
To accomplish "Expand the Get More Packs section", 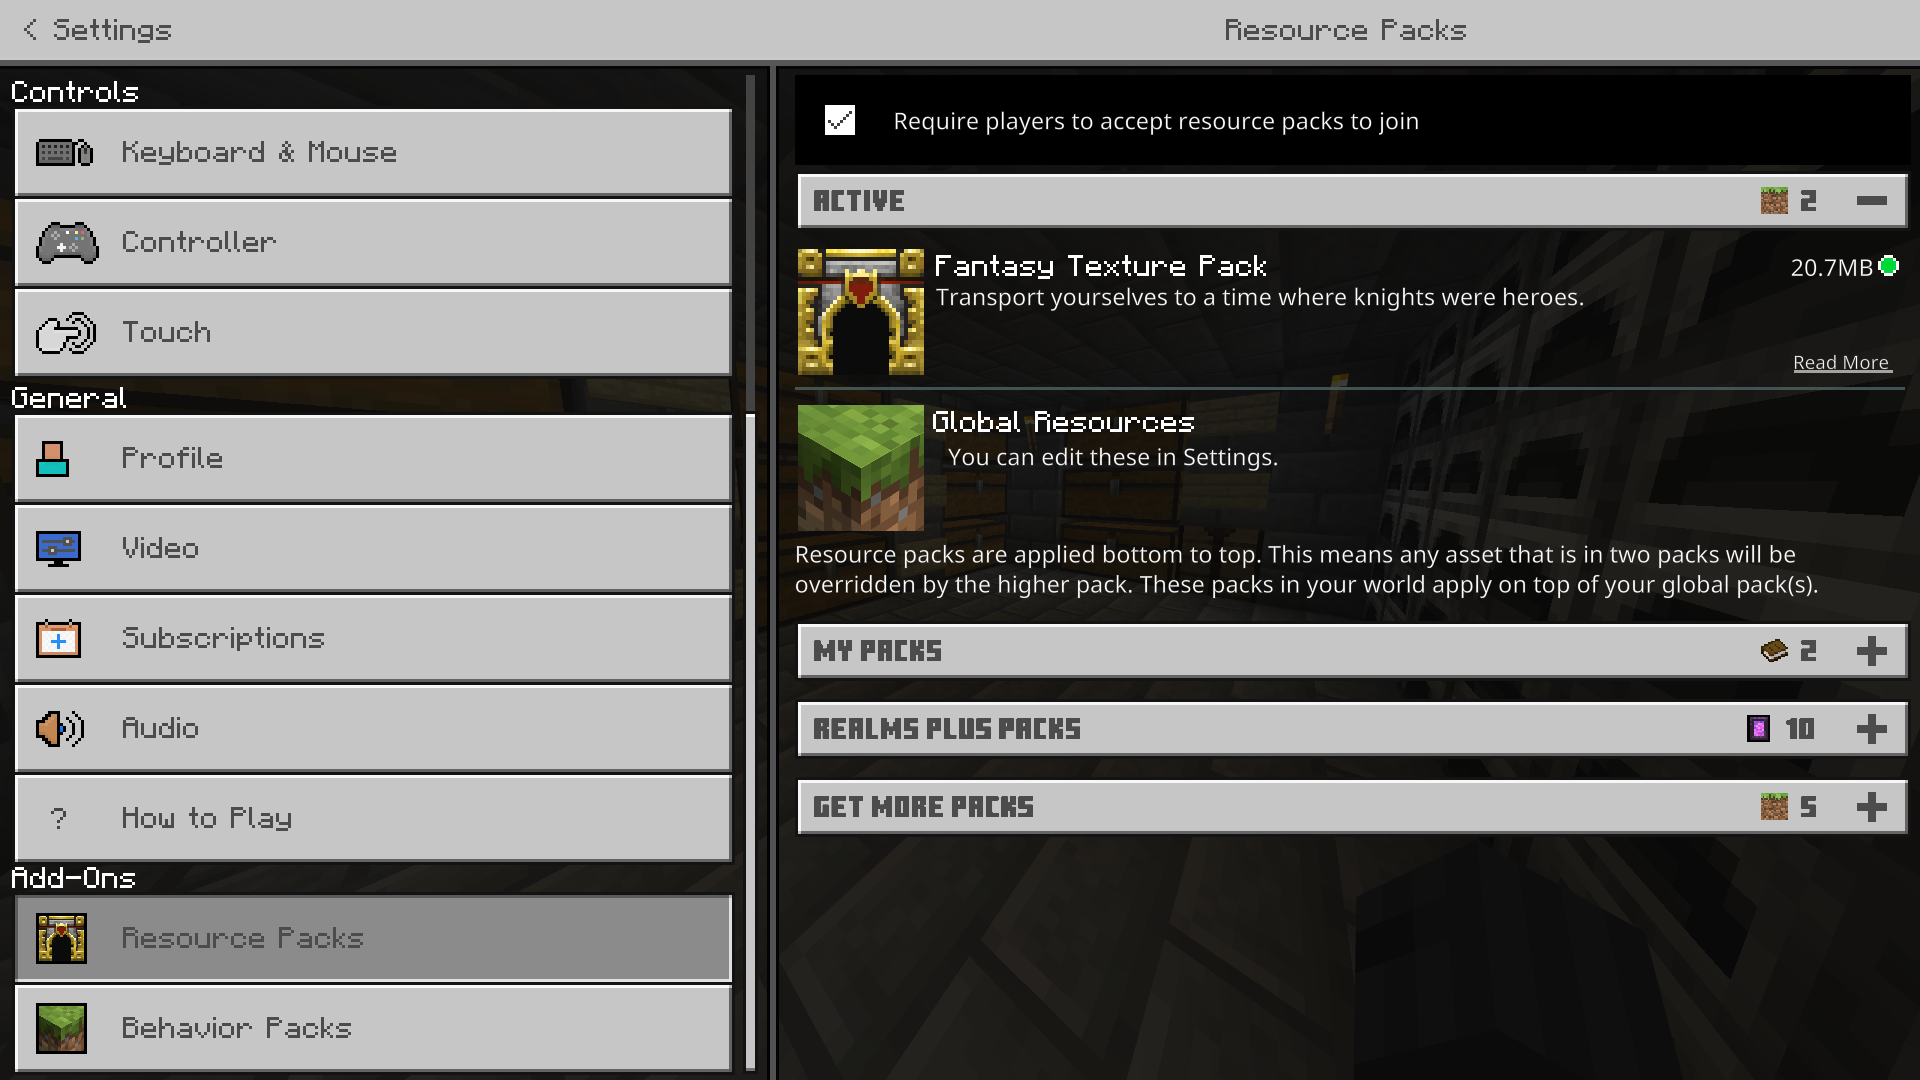I will coord(1871,807).
